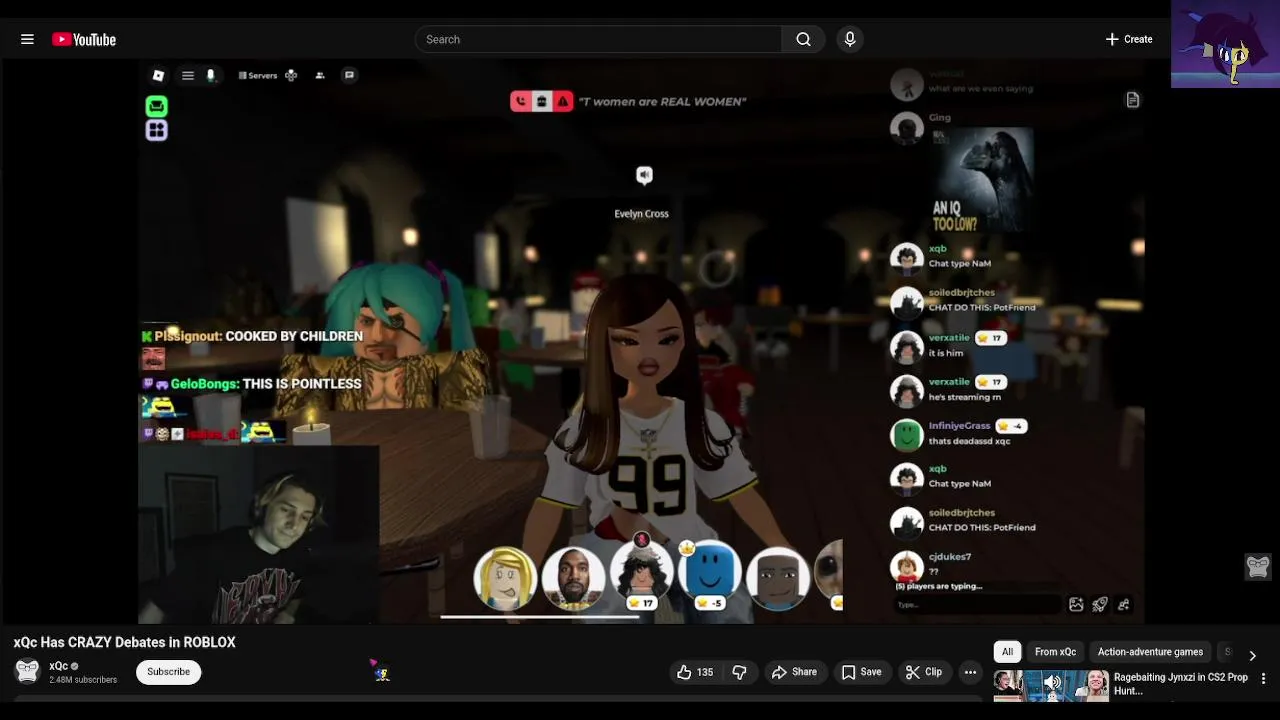Open options for the Ragebaiting Jynxzi video
The height and width of the screenshot is (720, 1280).
tap(1263, 679)
